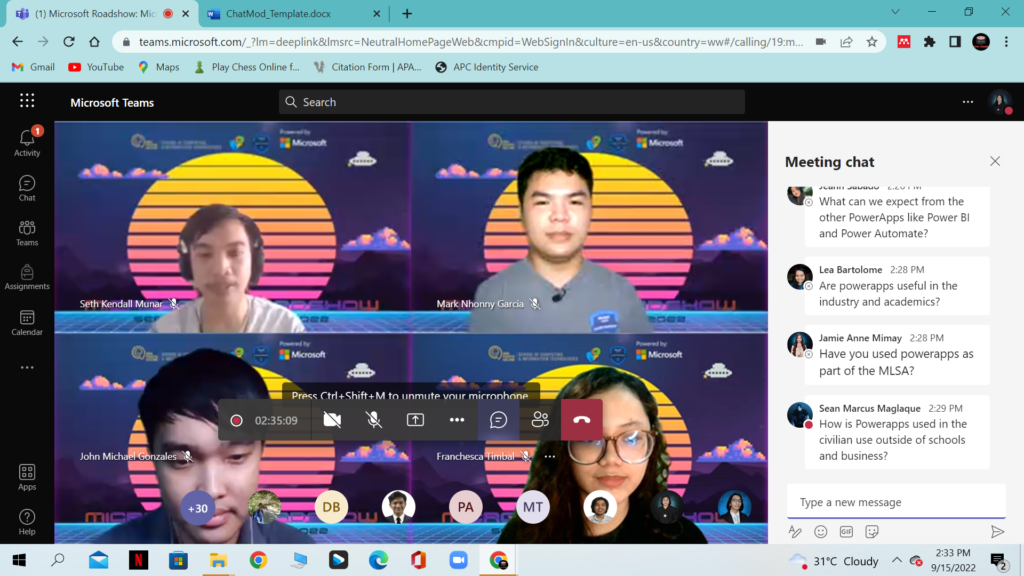Open profile avatar menu in Teams

click(x=1000, y=102)
